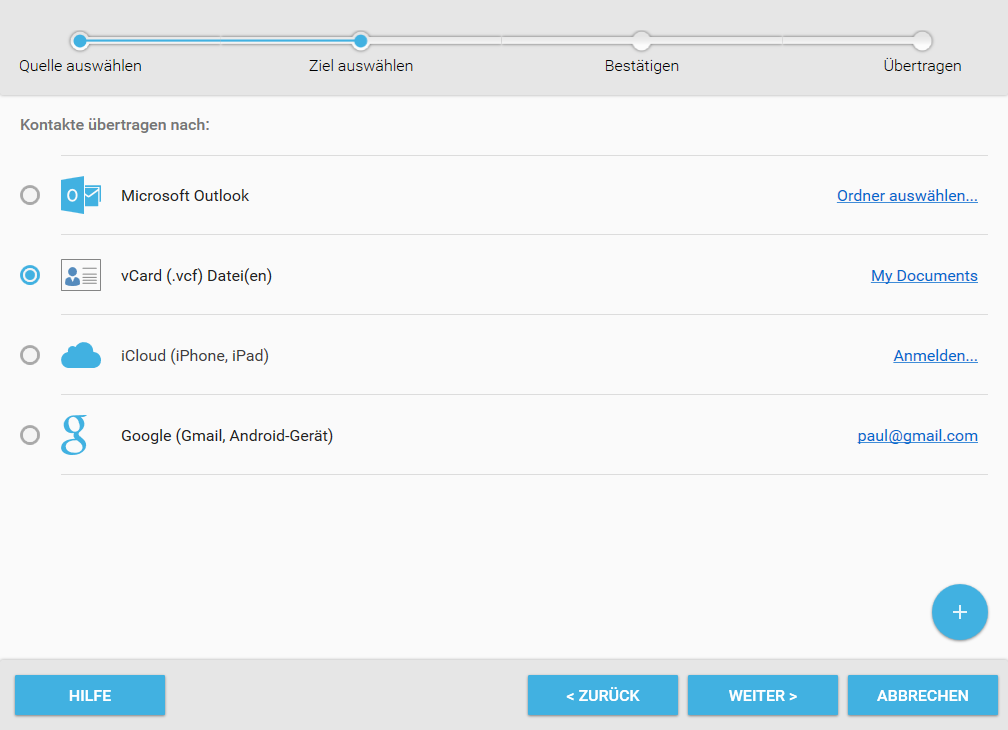Screen dimensions: 1008x730
Task: Select the vCard (.vcf) radio button
Action: pos(30,275)
